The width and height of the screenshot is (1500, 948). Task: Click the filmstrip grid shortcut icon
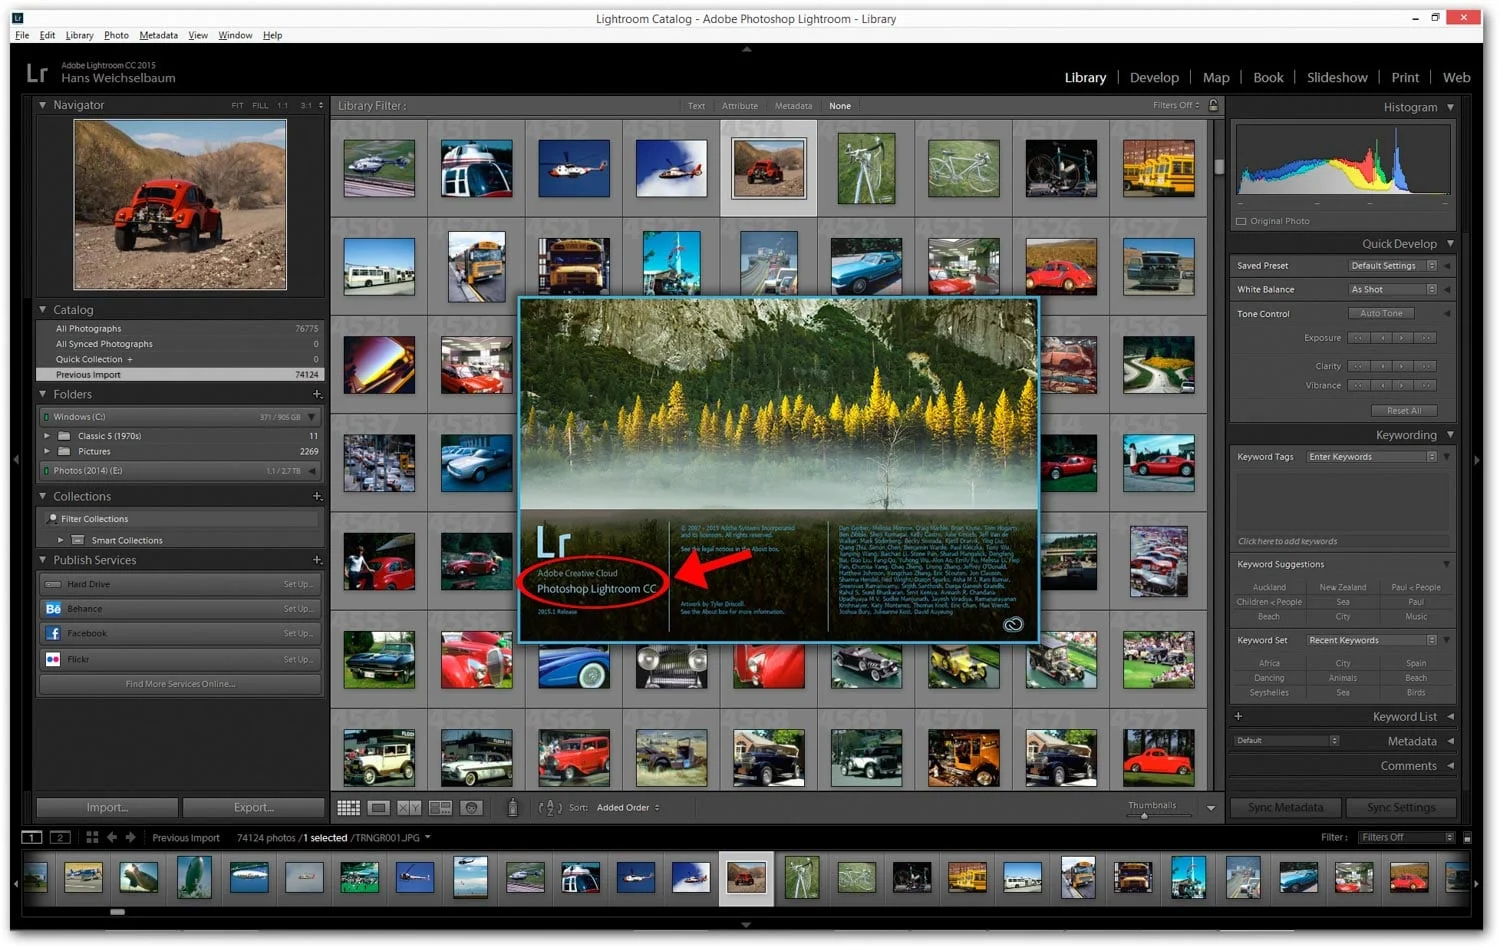tap(92, 838)
